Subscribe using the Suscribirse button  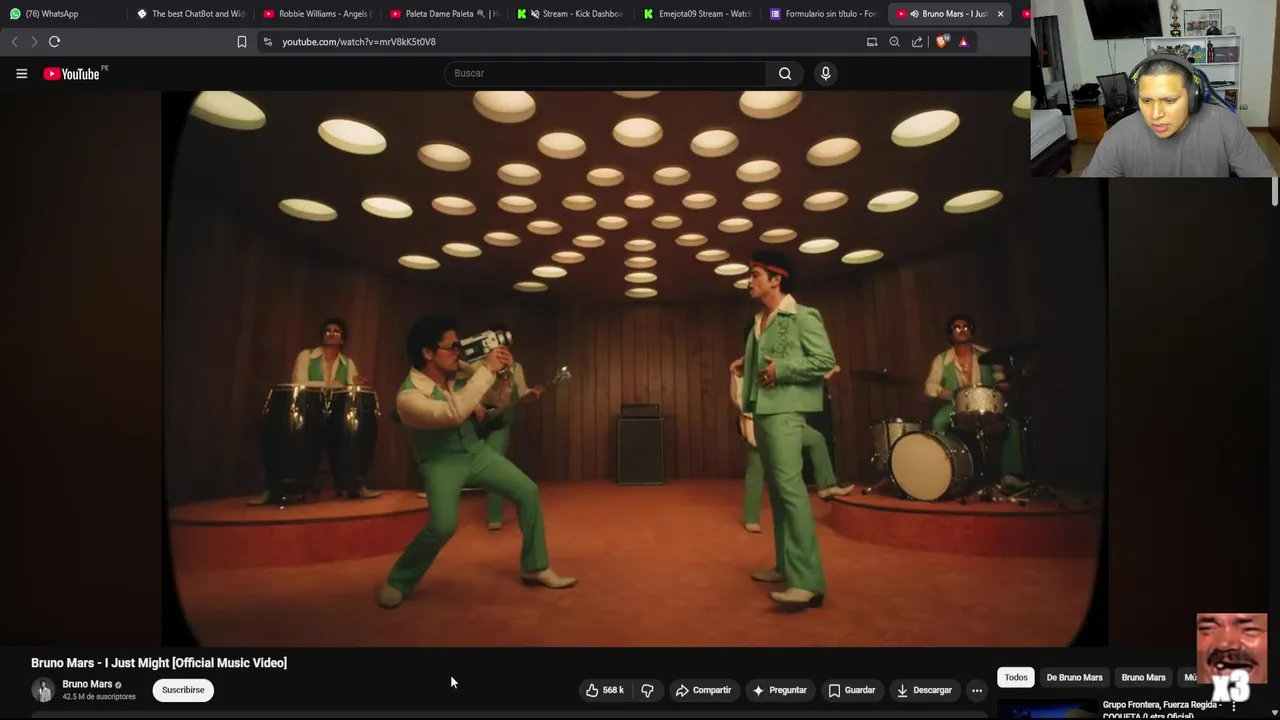[x=183, y=690]
